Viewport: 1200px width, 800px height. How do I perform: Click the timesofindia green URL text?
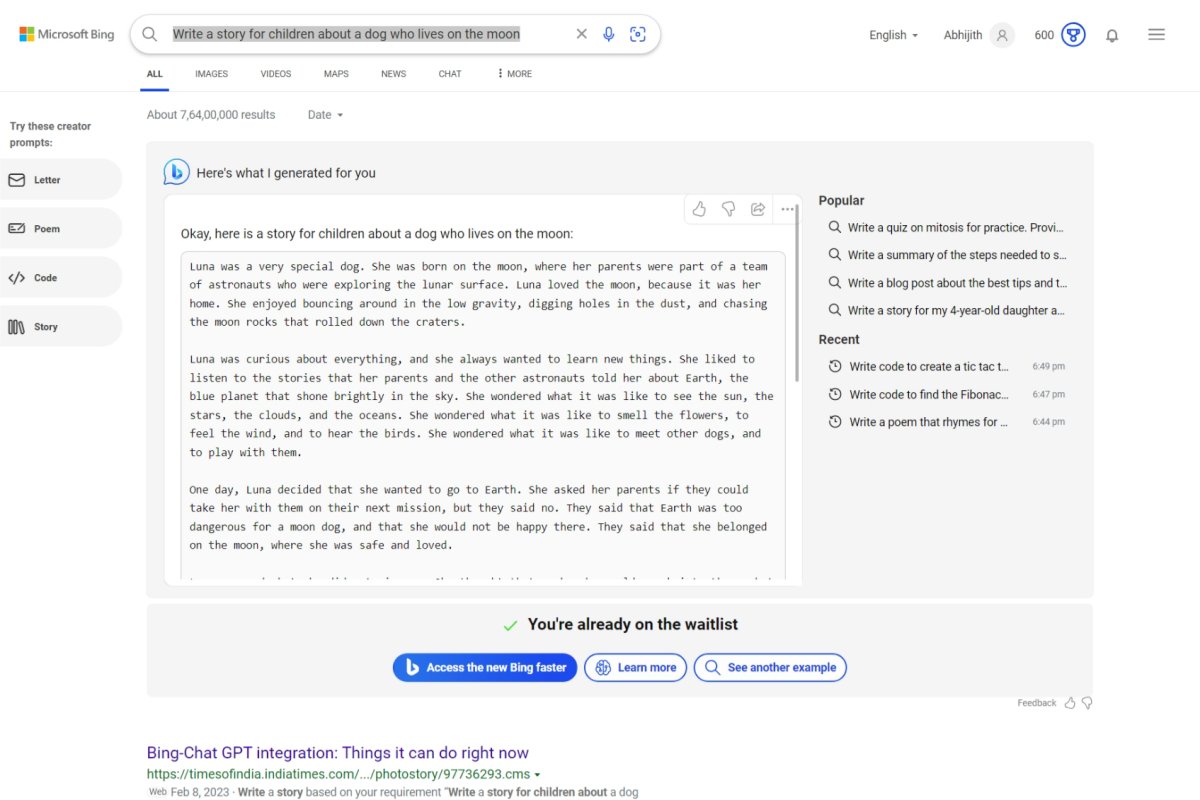pyautogui.click(x=338, y=775)
